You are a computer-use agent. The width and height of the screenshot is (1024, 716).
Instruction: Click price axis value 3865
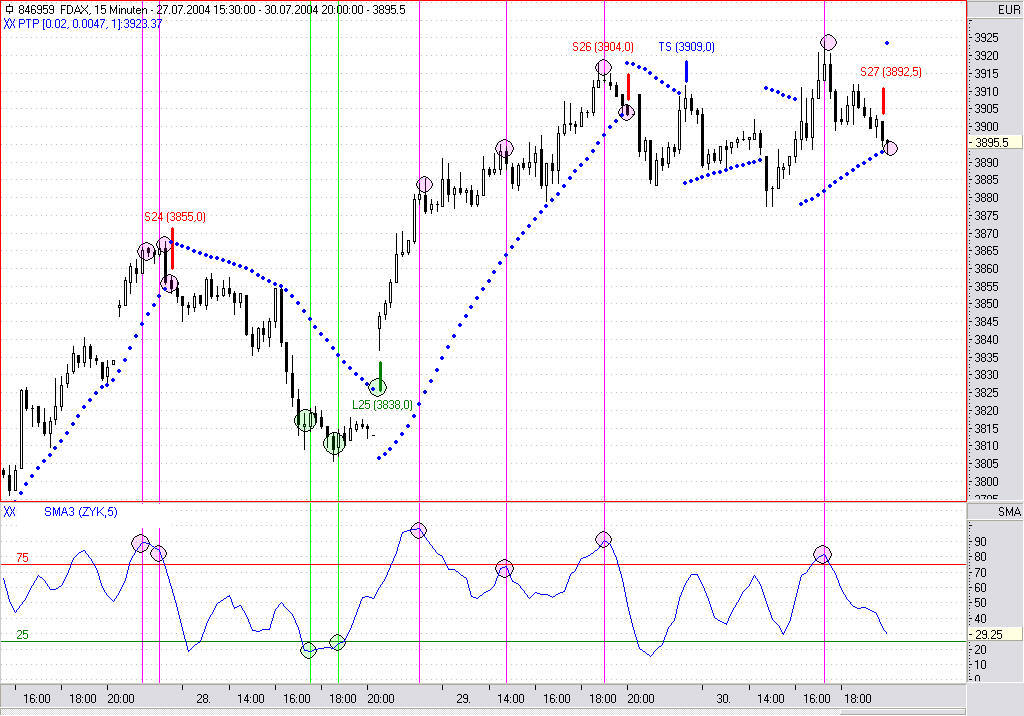pyautogui.click(x=986, y=251)
